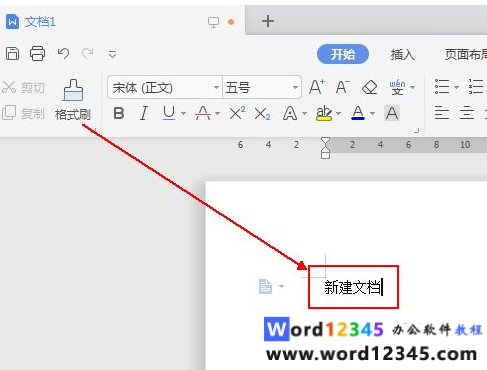Apply yellow text highlight color
Viewport: 487px width, 370px height.
pyautogui.click(x=324, y=114)
